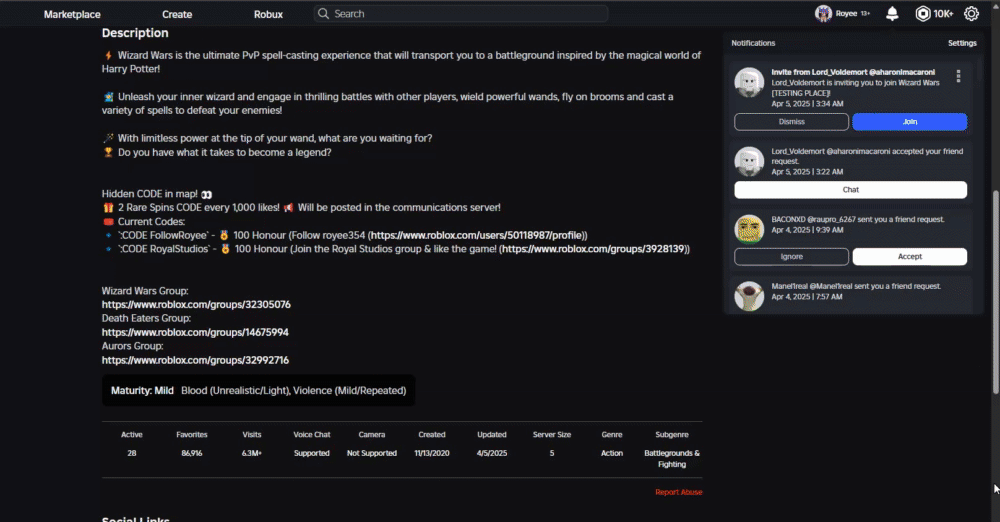Image resolution: width=1000 pixels, height=522 pixels.
Task: Open the settings gear icon
Action: point(971,13)
